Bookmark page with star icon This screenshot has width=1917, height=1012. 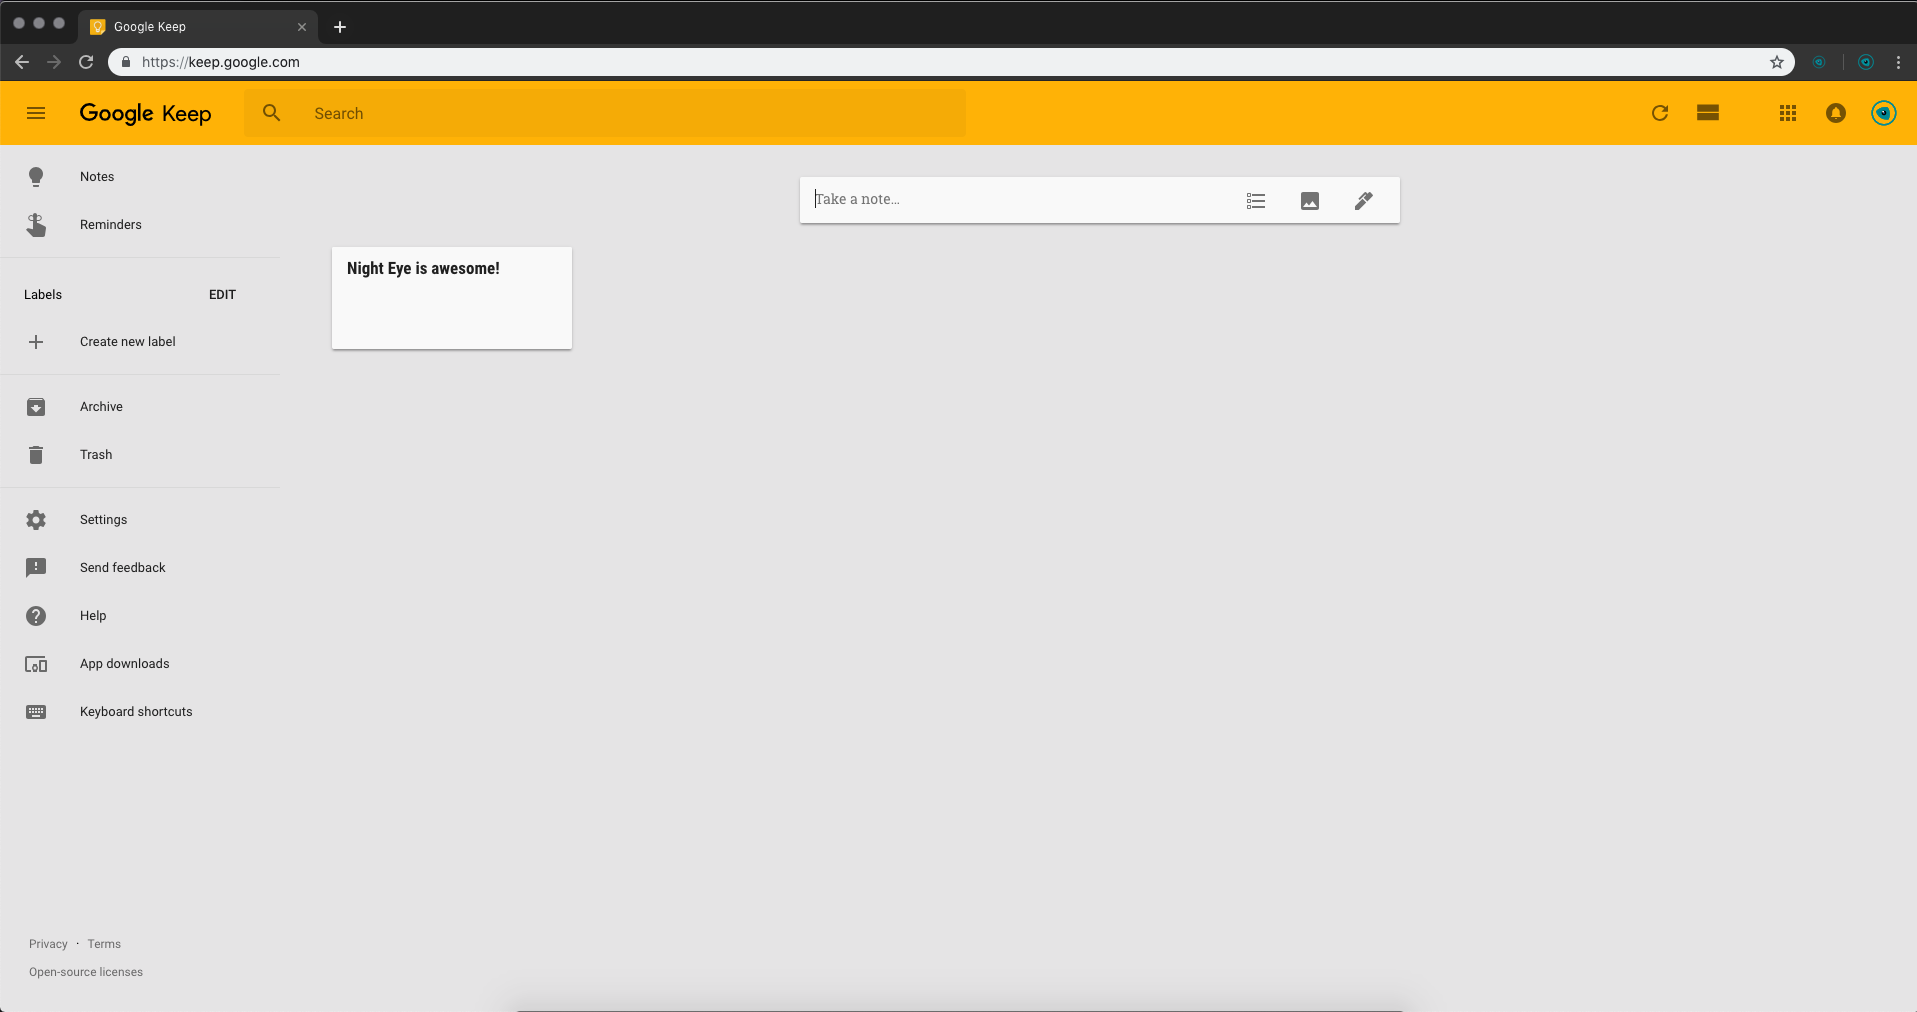tap(1777, 62)
